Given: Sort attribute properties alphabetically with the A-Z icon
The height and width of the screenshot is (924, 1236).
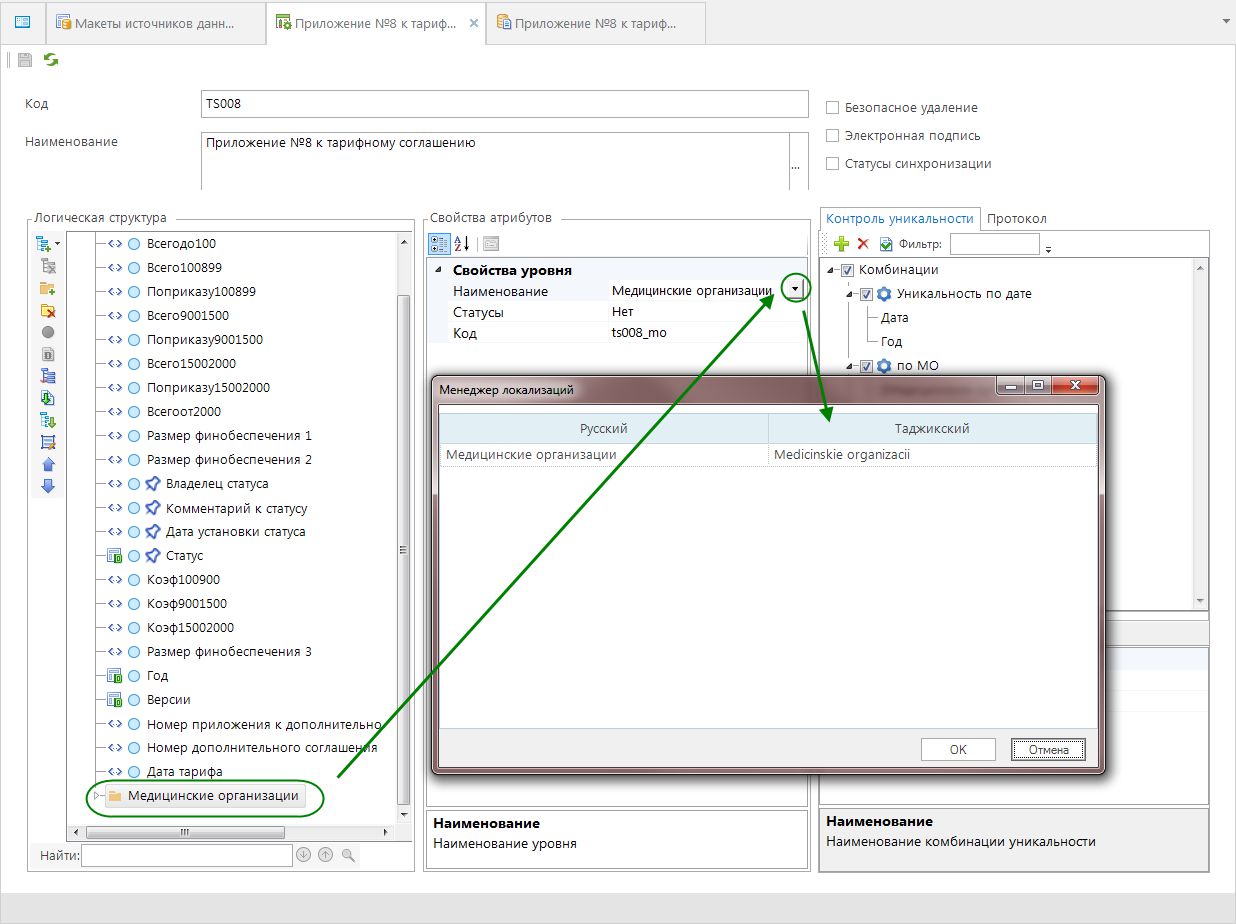Looking at the screenshot, I should [x=462, y=243].
